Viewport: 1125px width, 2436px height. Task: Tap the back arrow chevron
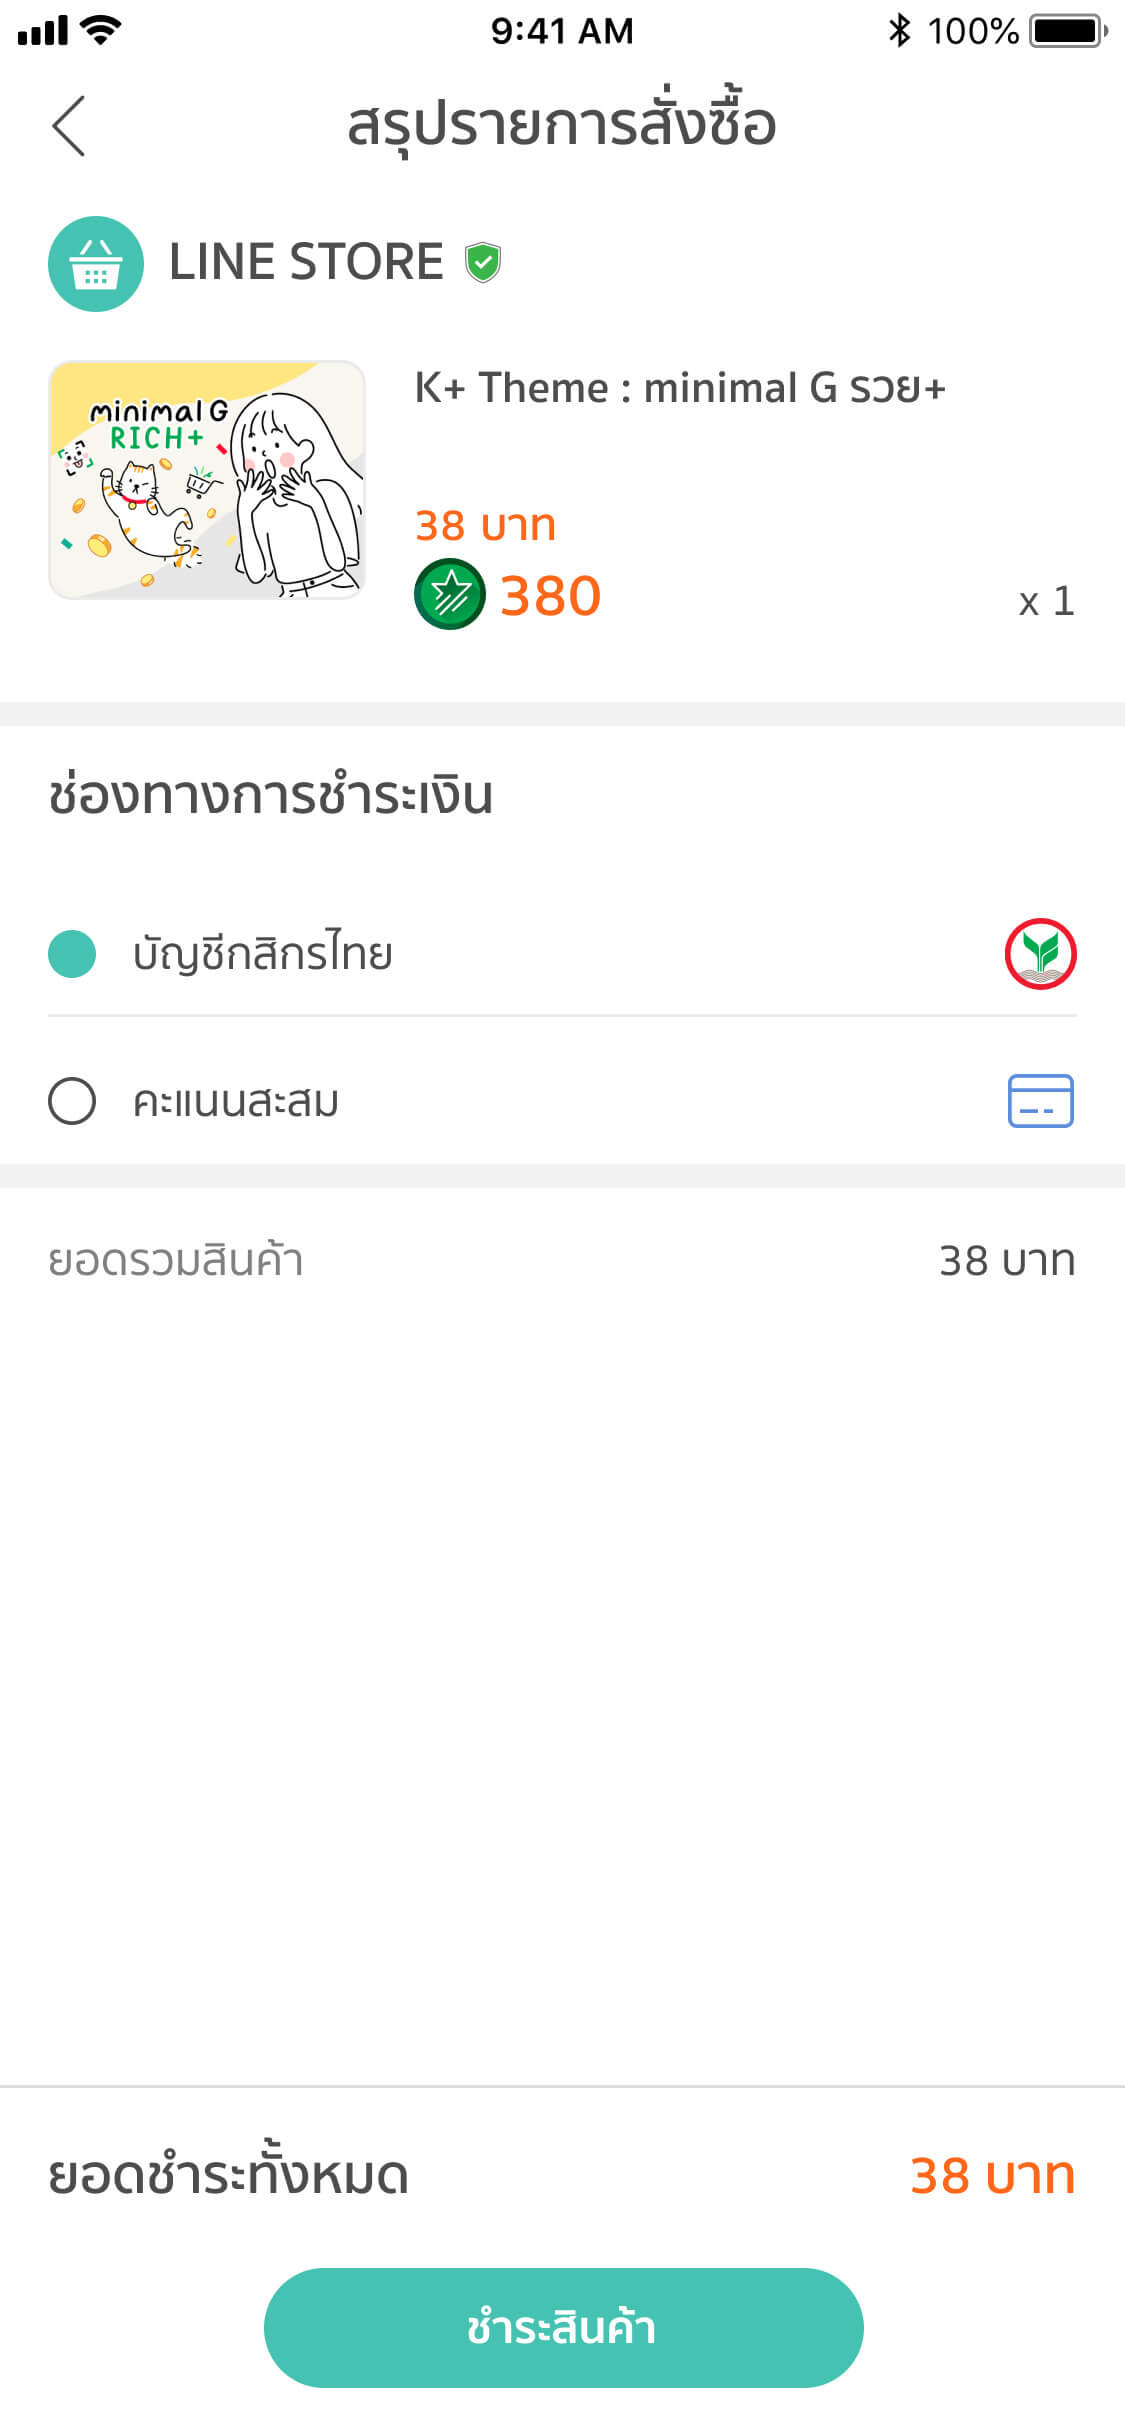coord(69,126)
